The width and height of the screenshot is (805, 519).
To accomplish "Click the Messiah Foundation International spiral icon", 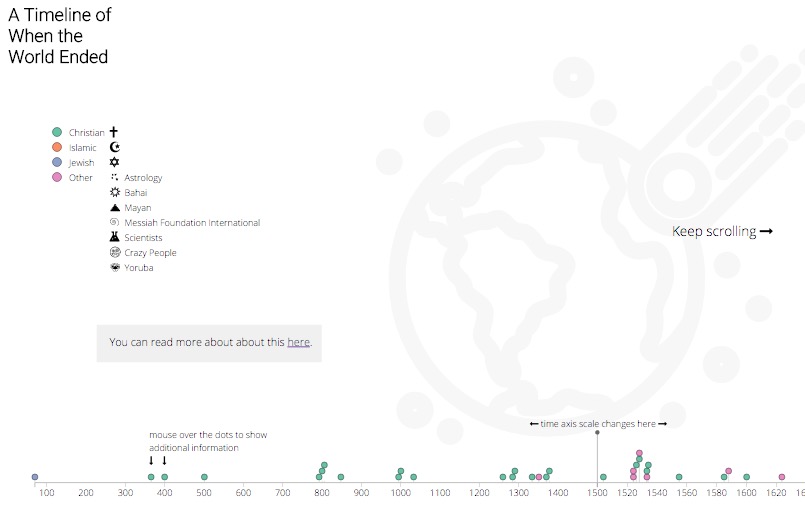I will tap(114, 222).
